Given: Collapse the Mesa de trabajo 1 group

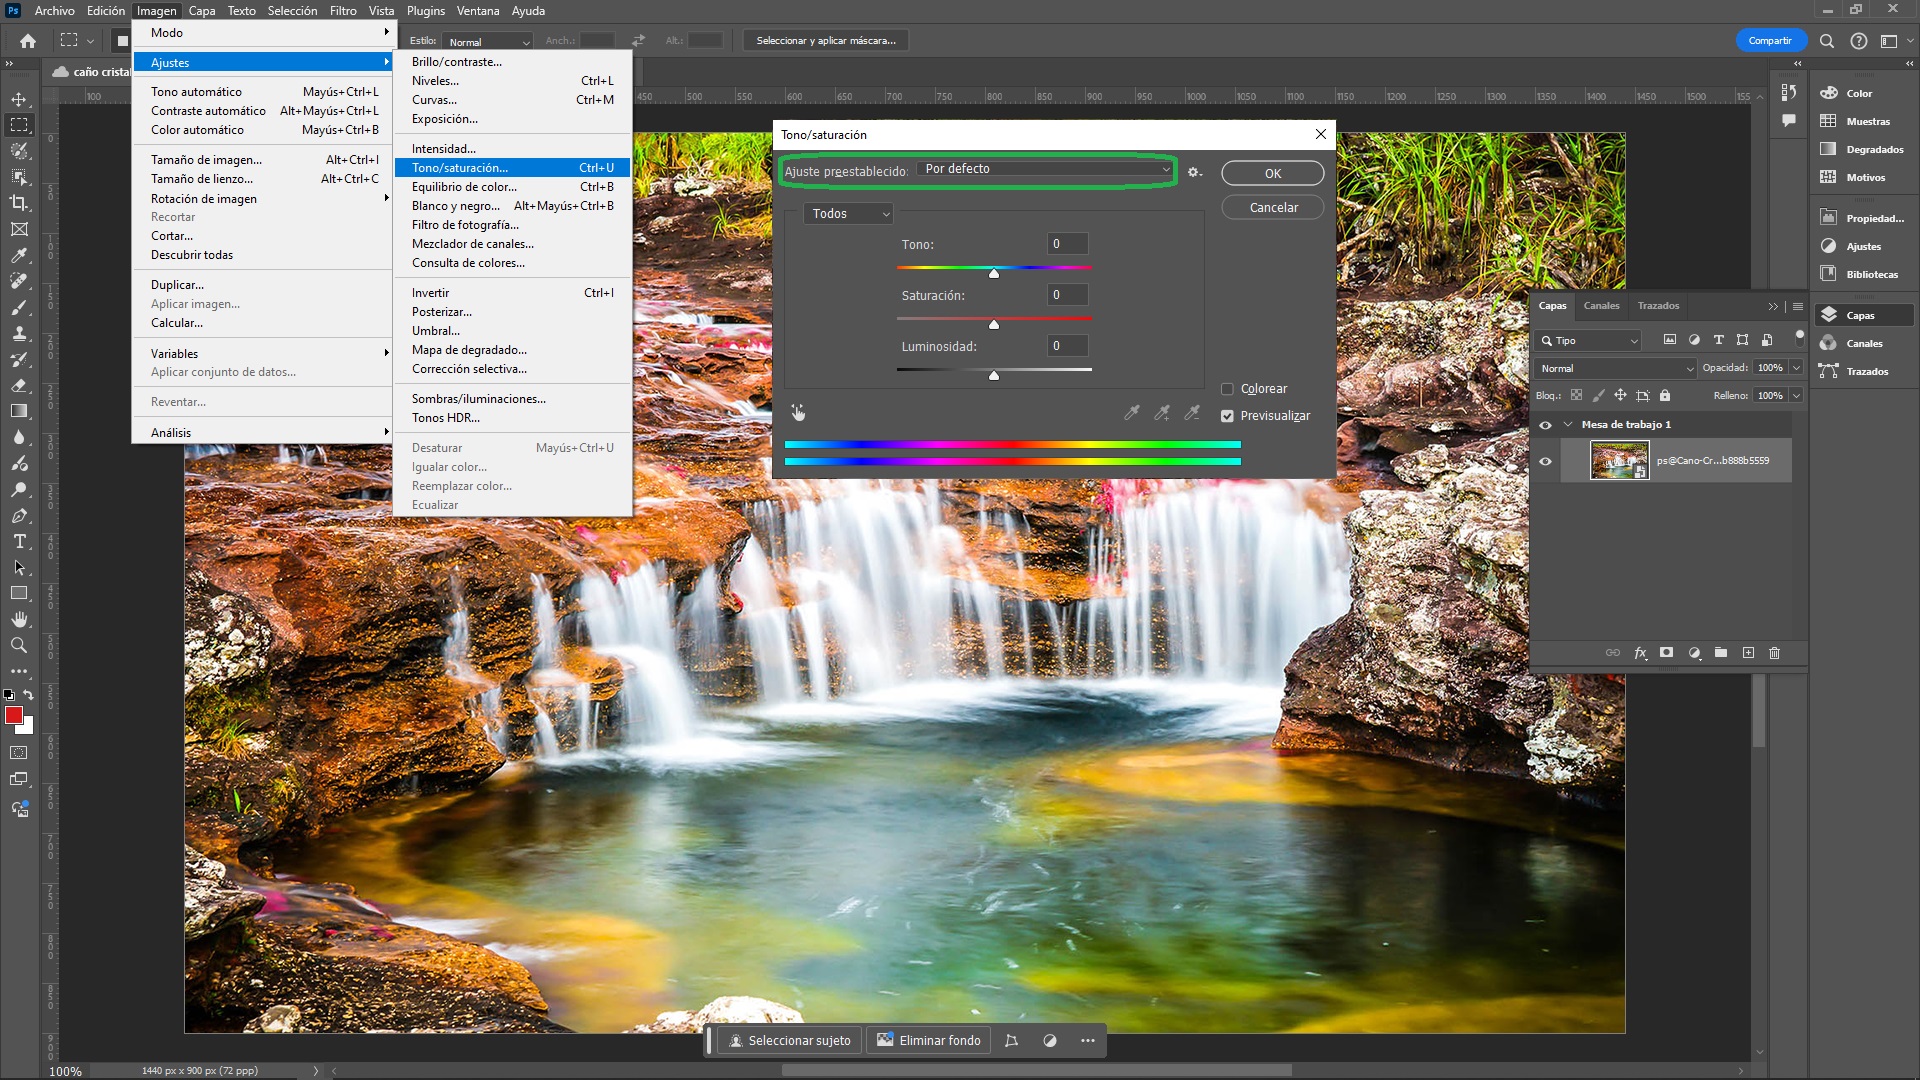Looking at the screenshot, I should point(1568,425).
